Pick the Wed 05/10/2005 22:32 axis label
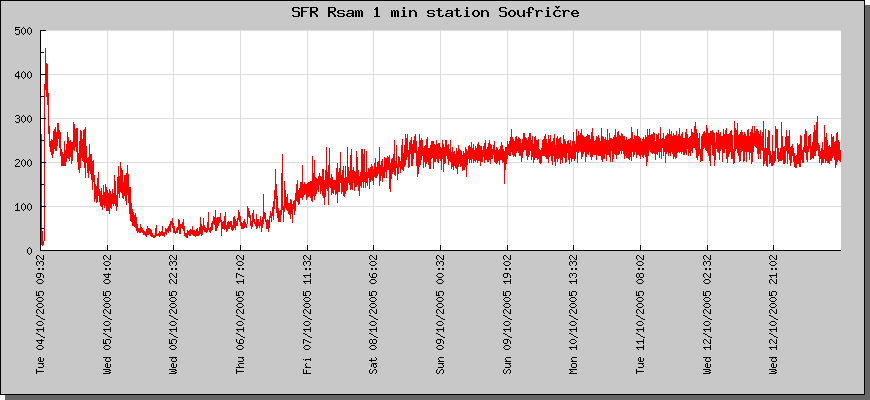This screenshot has width=870, height=400. click(x=174, y=313)
